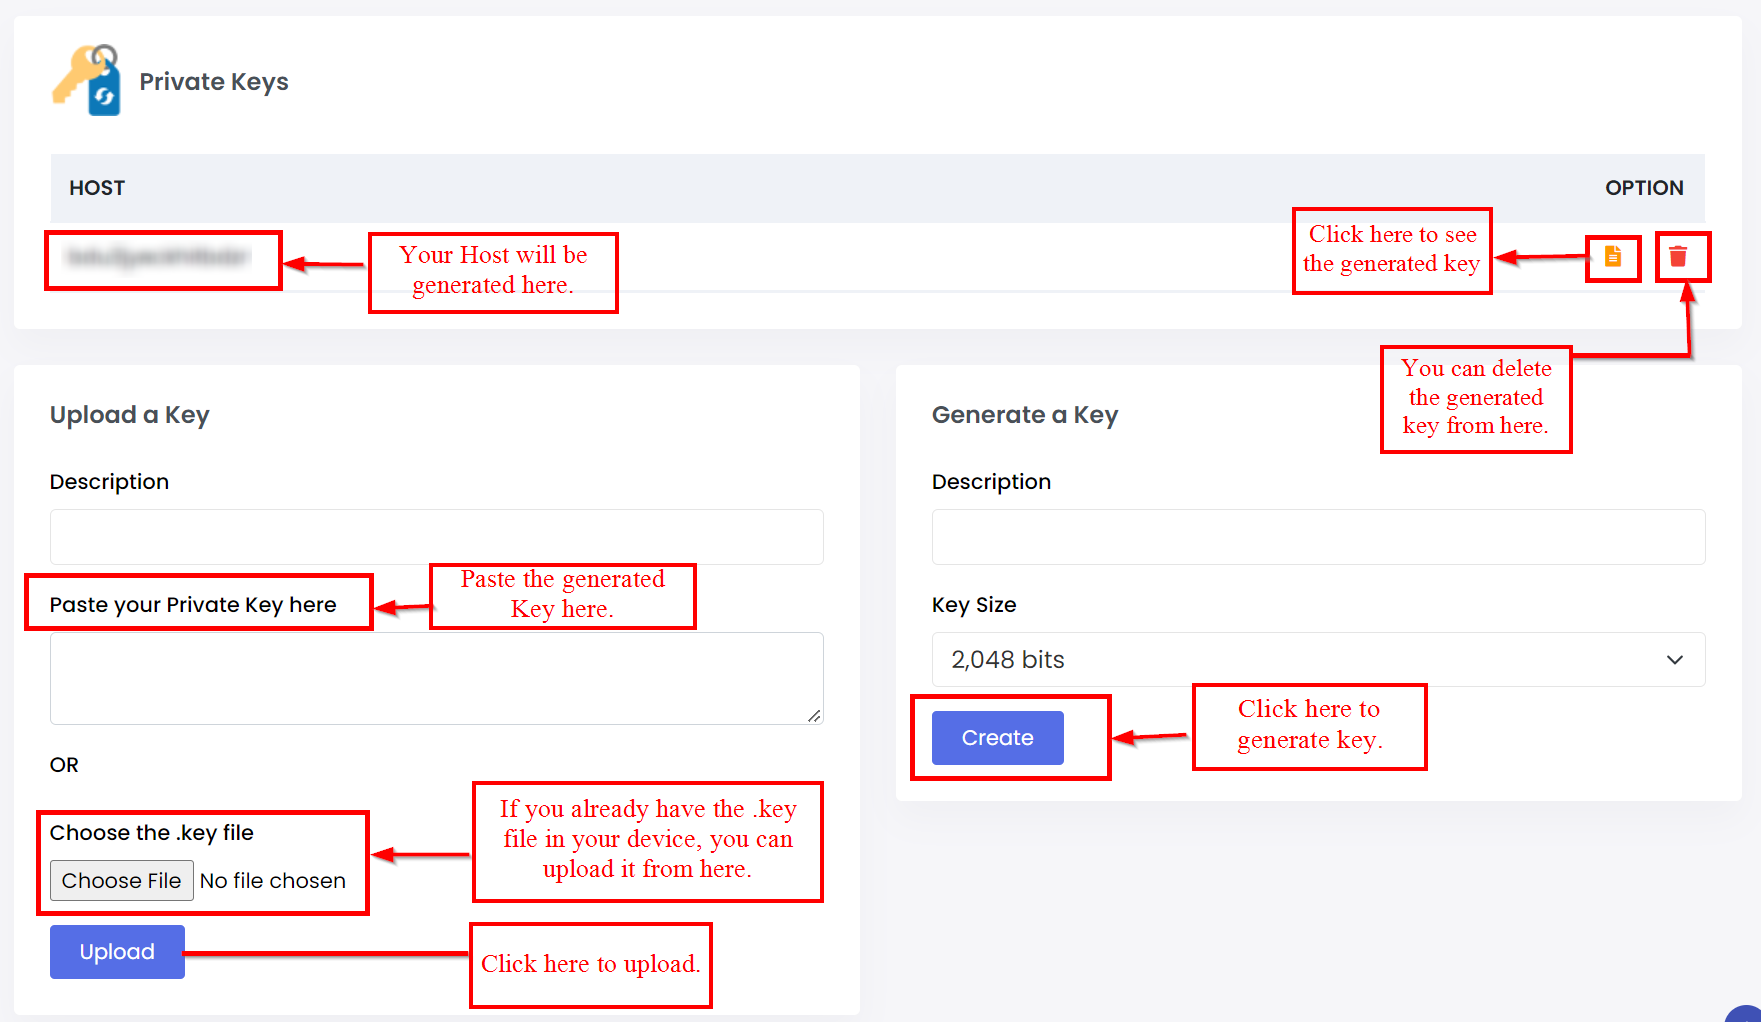This screenshot has height=1022, width=1761.
Task: Click the red trash delete key icon
Action: pos(1678,257)
